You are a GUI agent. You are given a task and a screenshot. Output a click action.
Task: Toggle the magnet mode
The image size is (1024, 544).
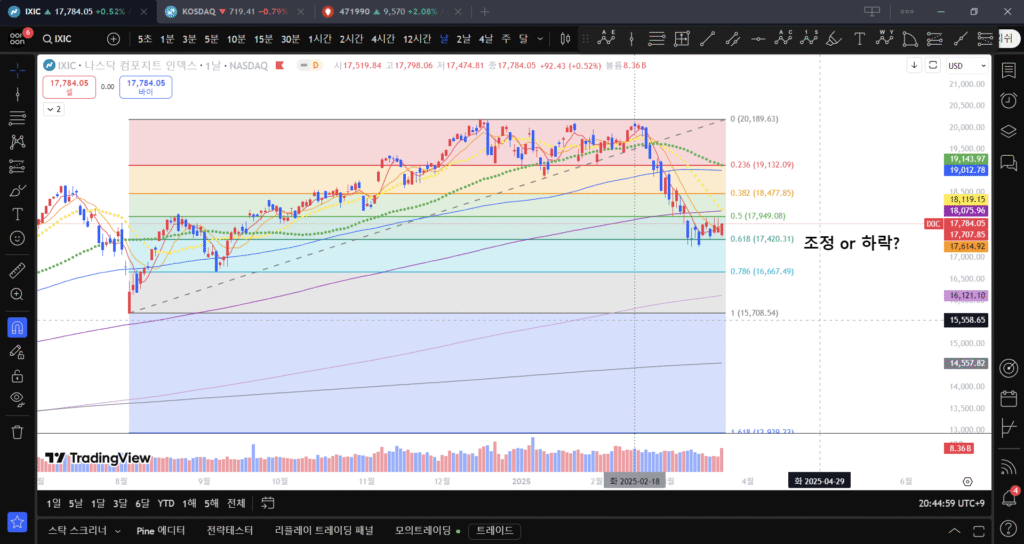click(x=18, y=327)
